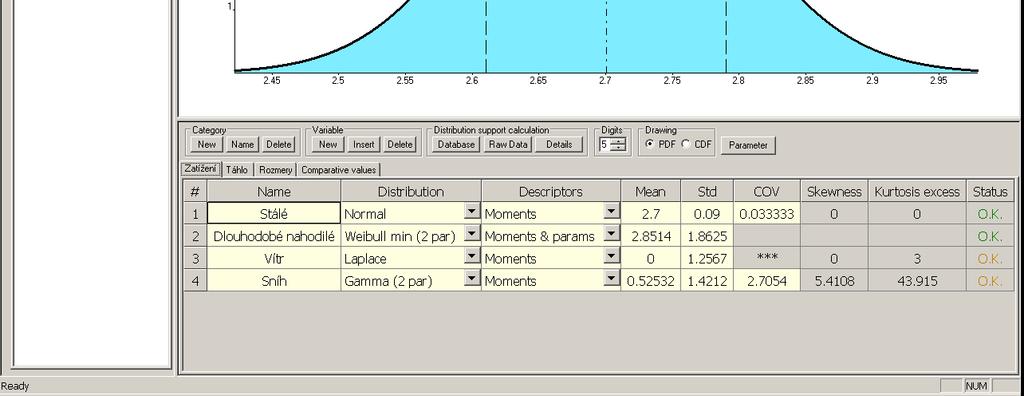Click COV value 2.7054
Viewport: 1024px width, 396px height.
767,280
